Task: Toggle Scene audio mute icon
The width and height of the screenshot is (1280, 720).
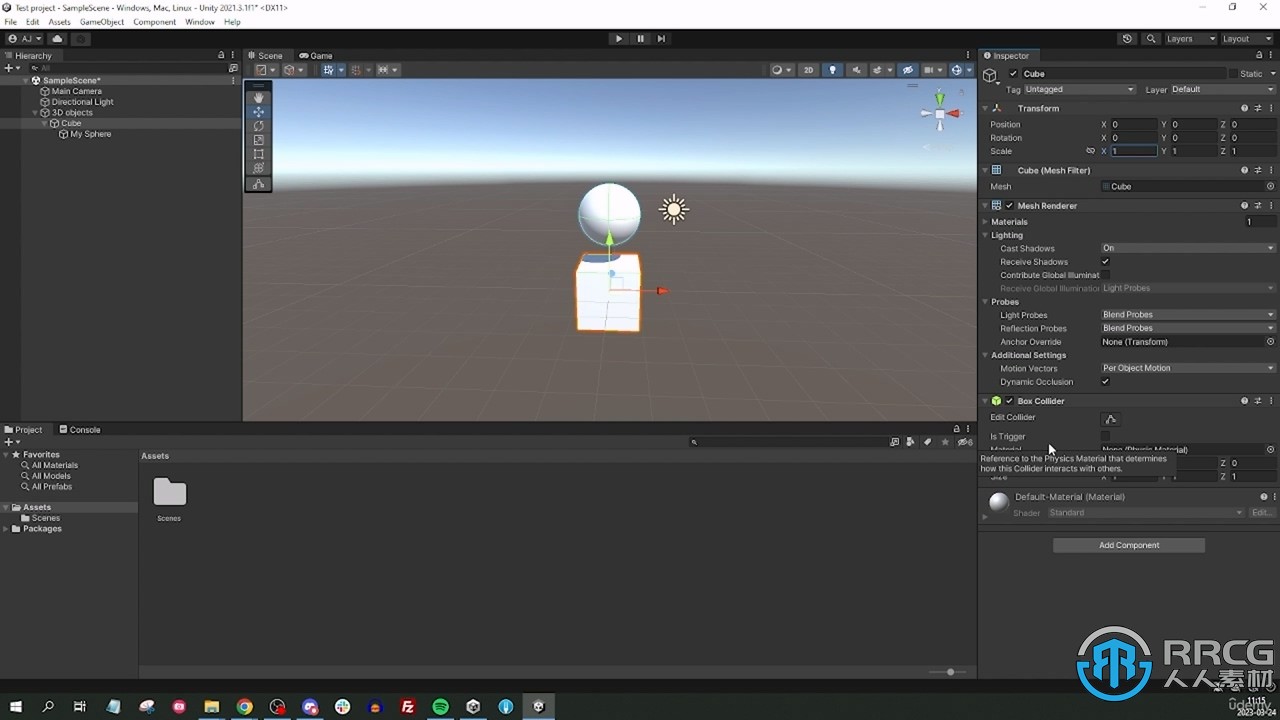Action: [855, 70]
